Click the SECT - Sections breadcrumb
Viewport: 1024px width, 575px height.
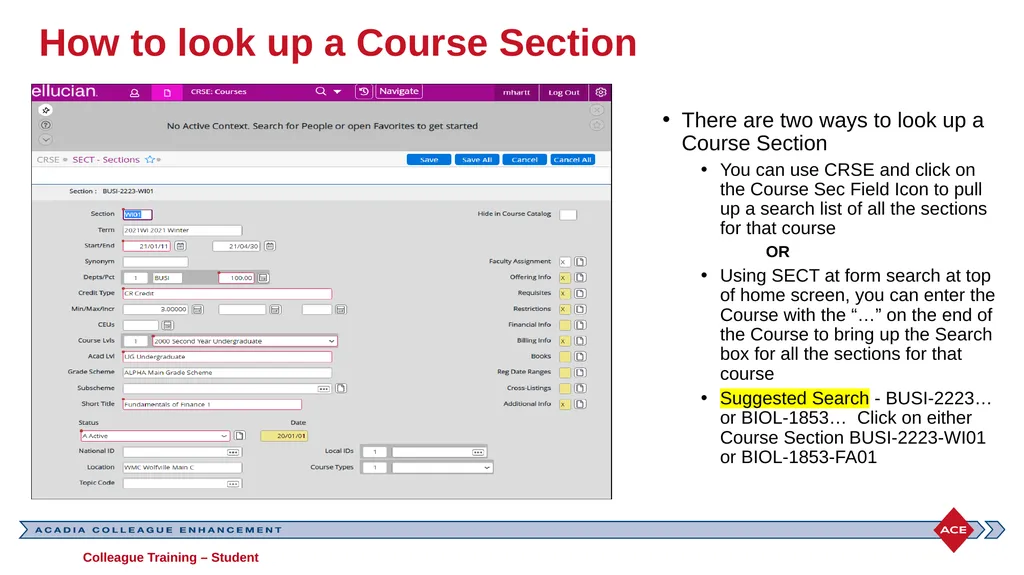tap(106, 159)
